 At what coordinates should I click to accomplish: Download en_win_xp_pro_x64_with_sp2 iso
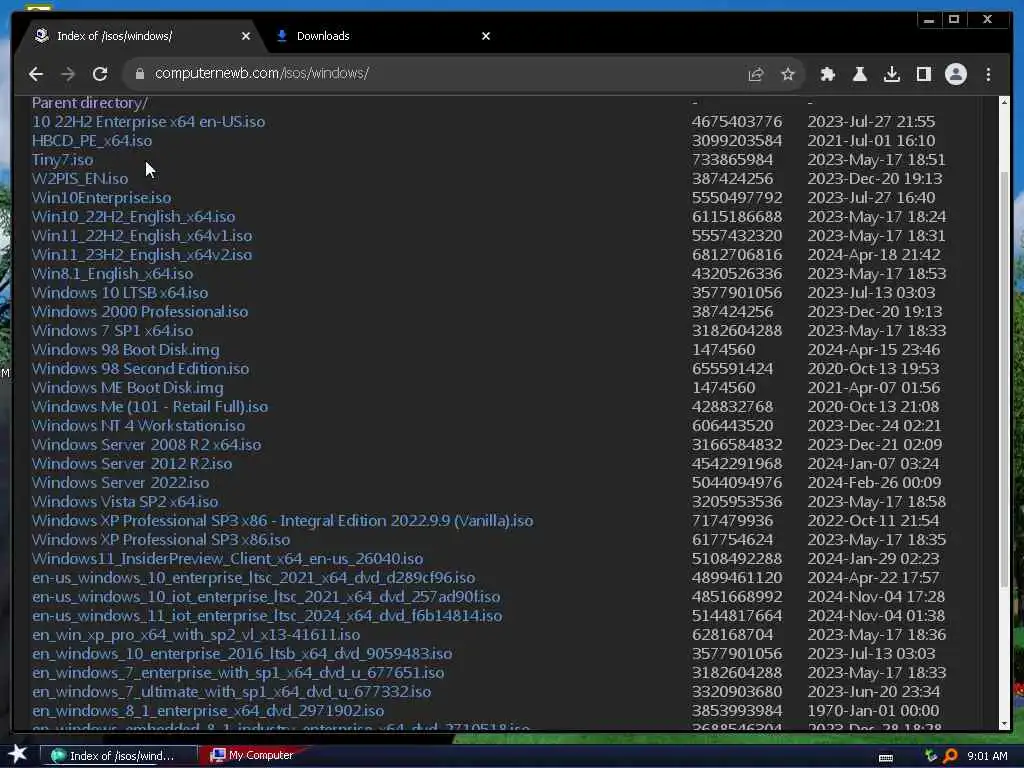(x=196, y=633)
